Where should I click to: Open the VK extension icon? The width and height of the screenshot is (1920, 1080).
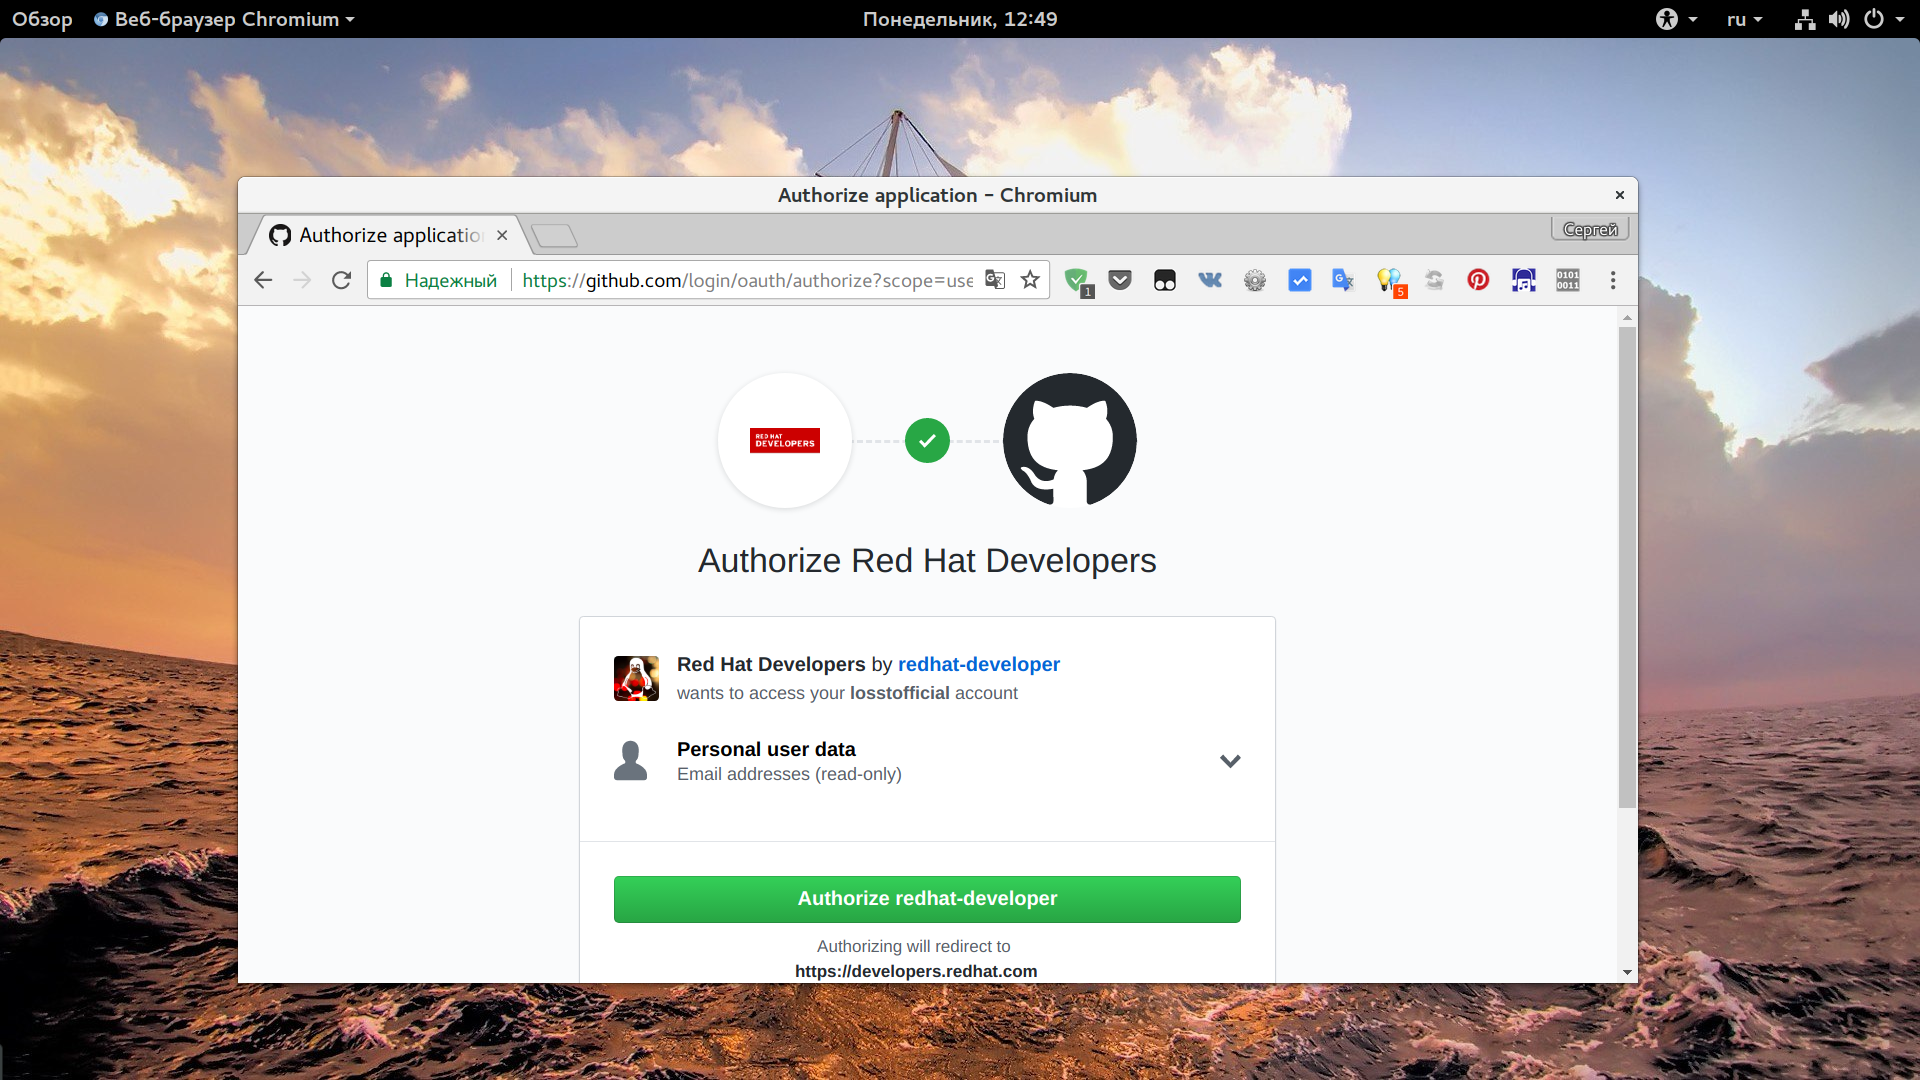pyautogui.click(x=1210, y=280)
